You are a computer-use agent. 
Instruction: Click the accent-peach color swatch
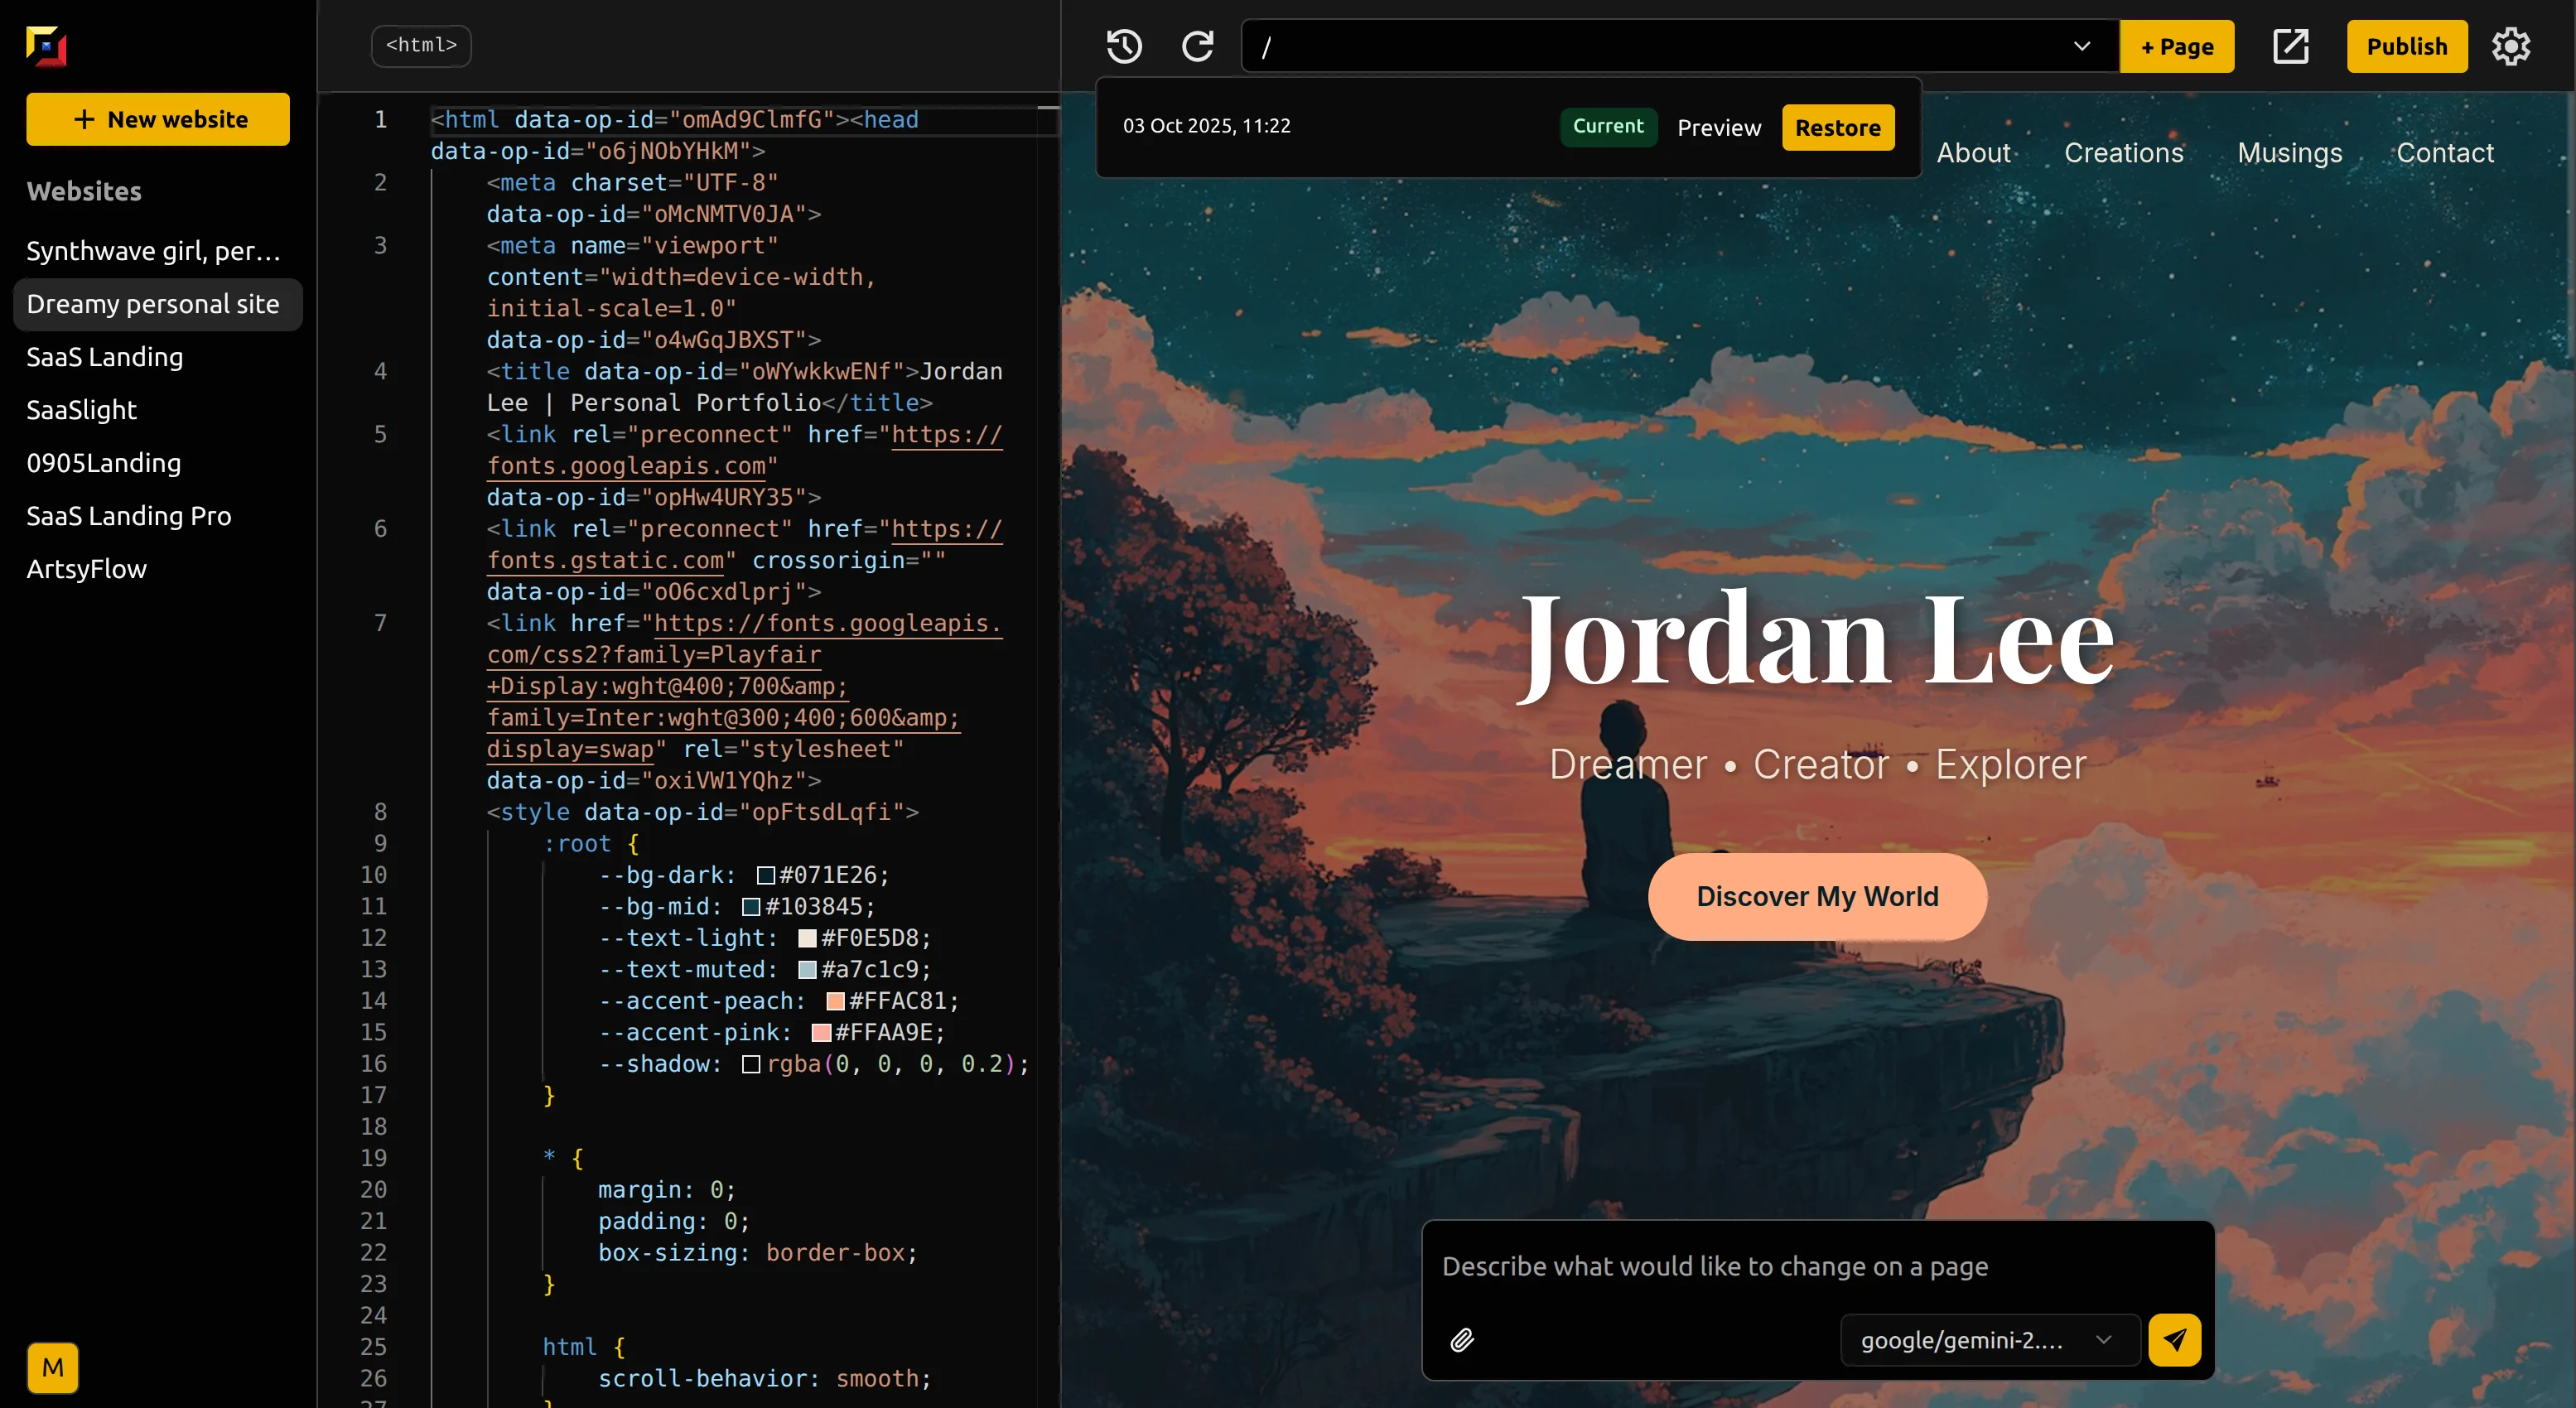(835, 1001)
